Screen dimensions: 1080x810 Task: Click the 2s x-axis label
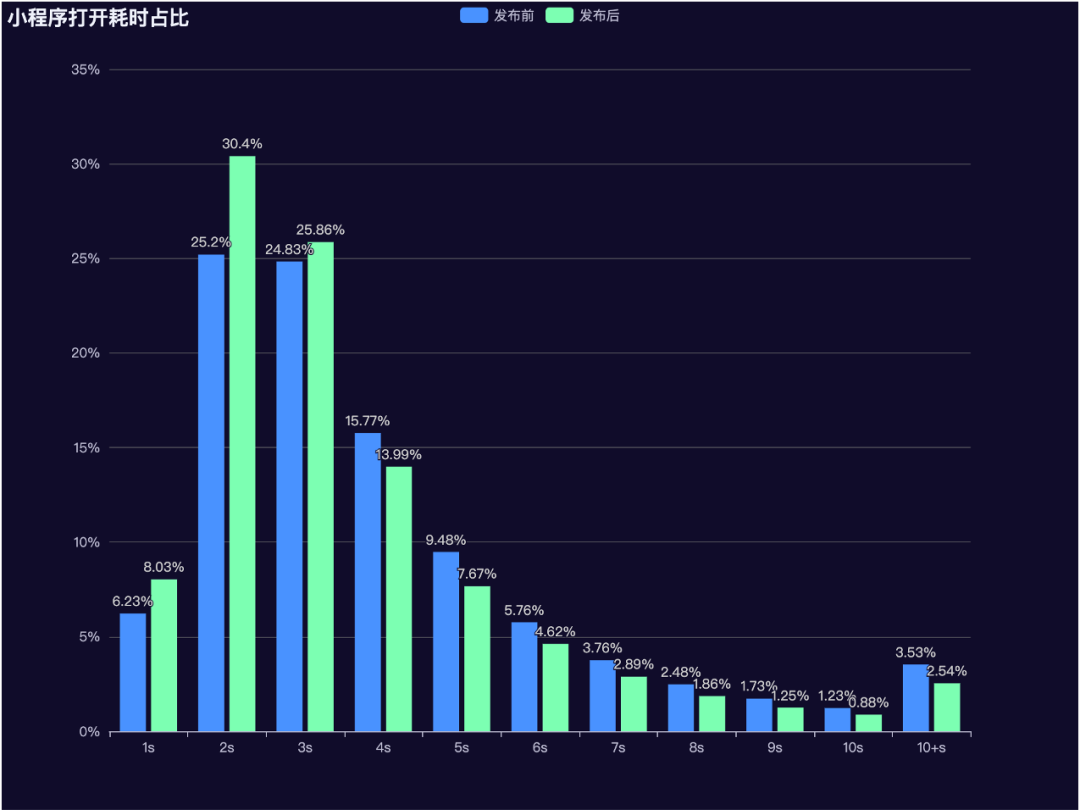tap(227, 748)
